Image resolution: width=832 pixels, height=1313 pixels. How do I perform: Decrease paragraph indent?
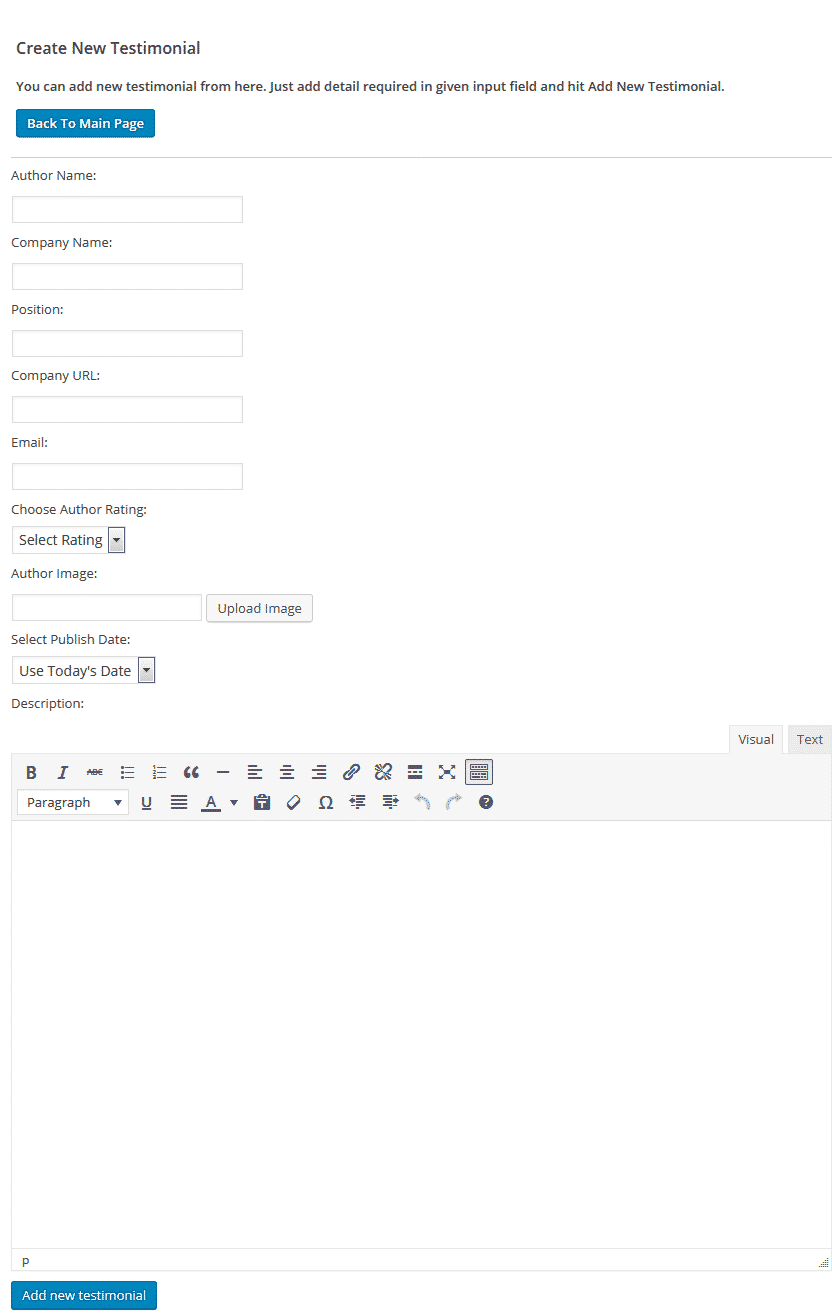pos(358,802)
